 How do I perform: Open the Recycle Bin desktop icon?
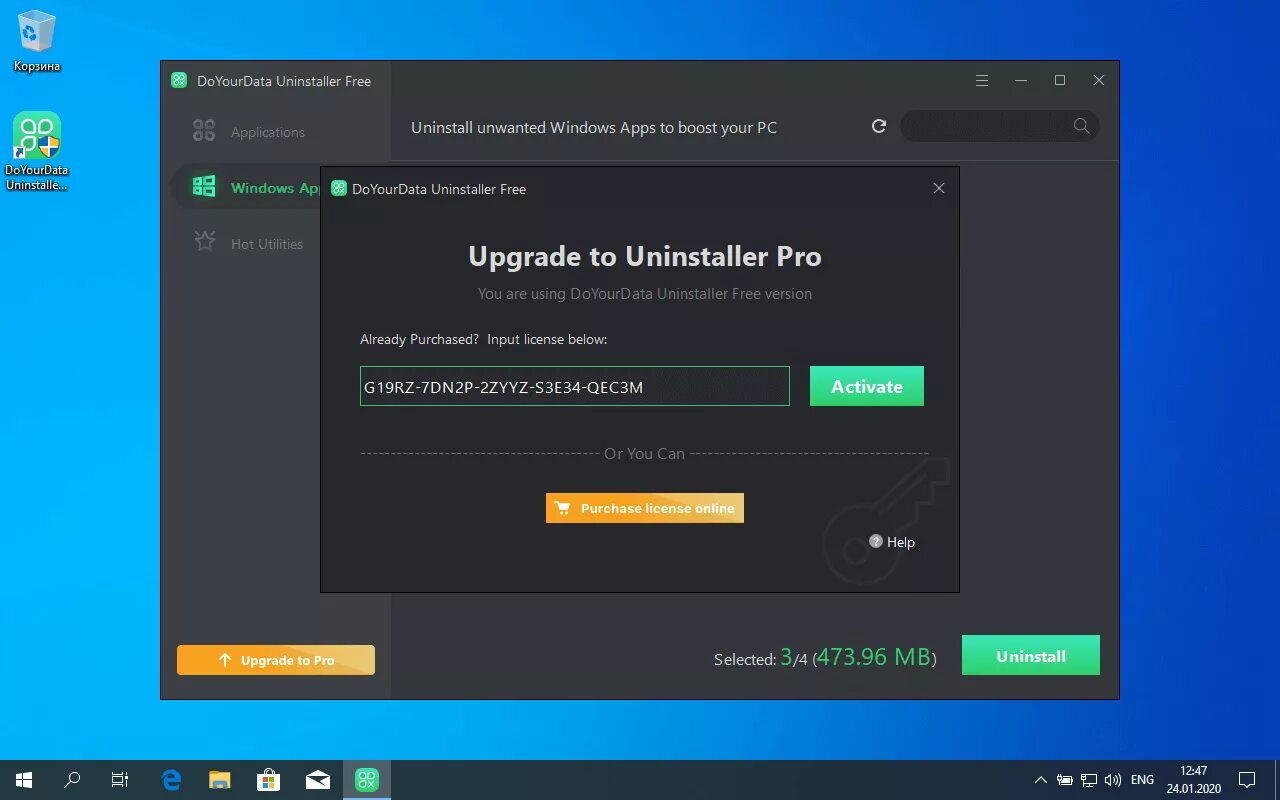coord(37,42)
